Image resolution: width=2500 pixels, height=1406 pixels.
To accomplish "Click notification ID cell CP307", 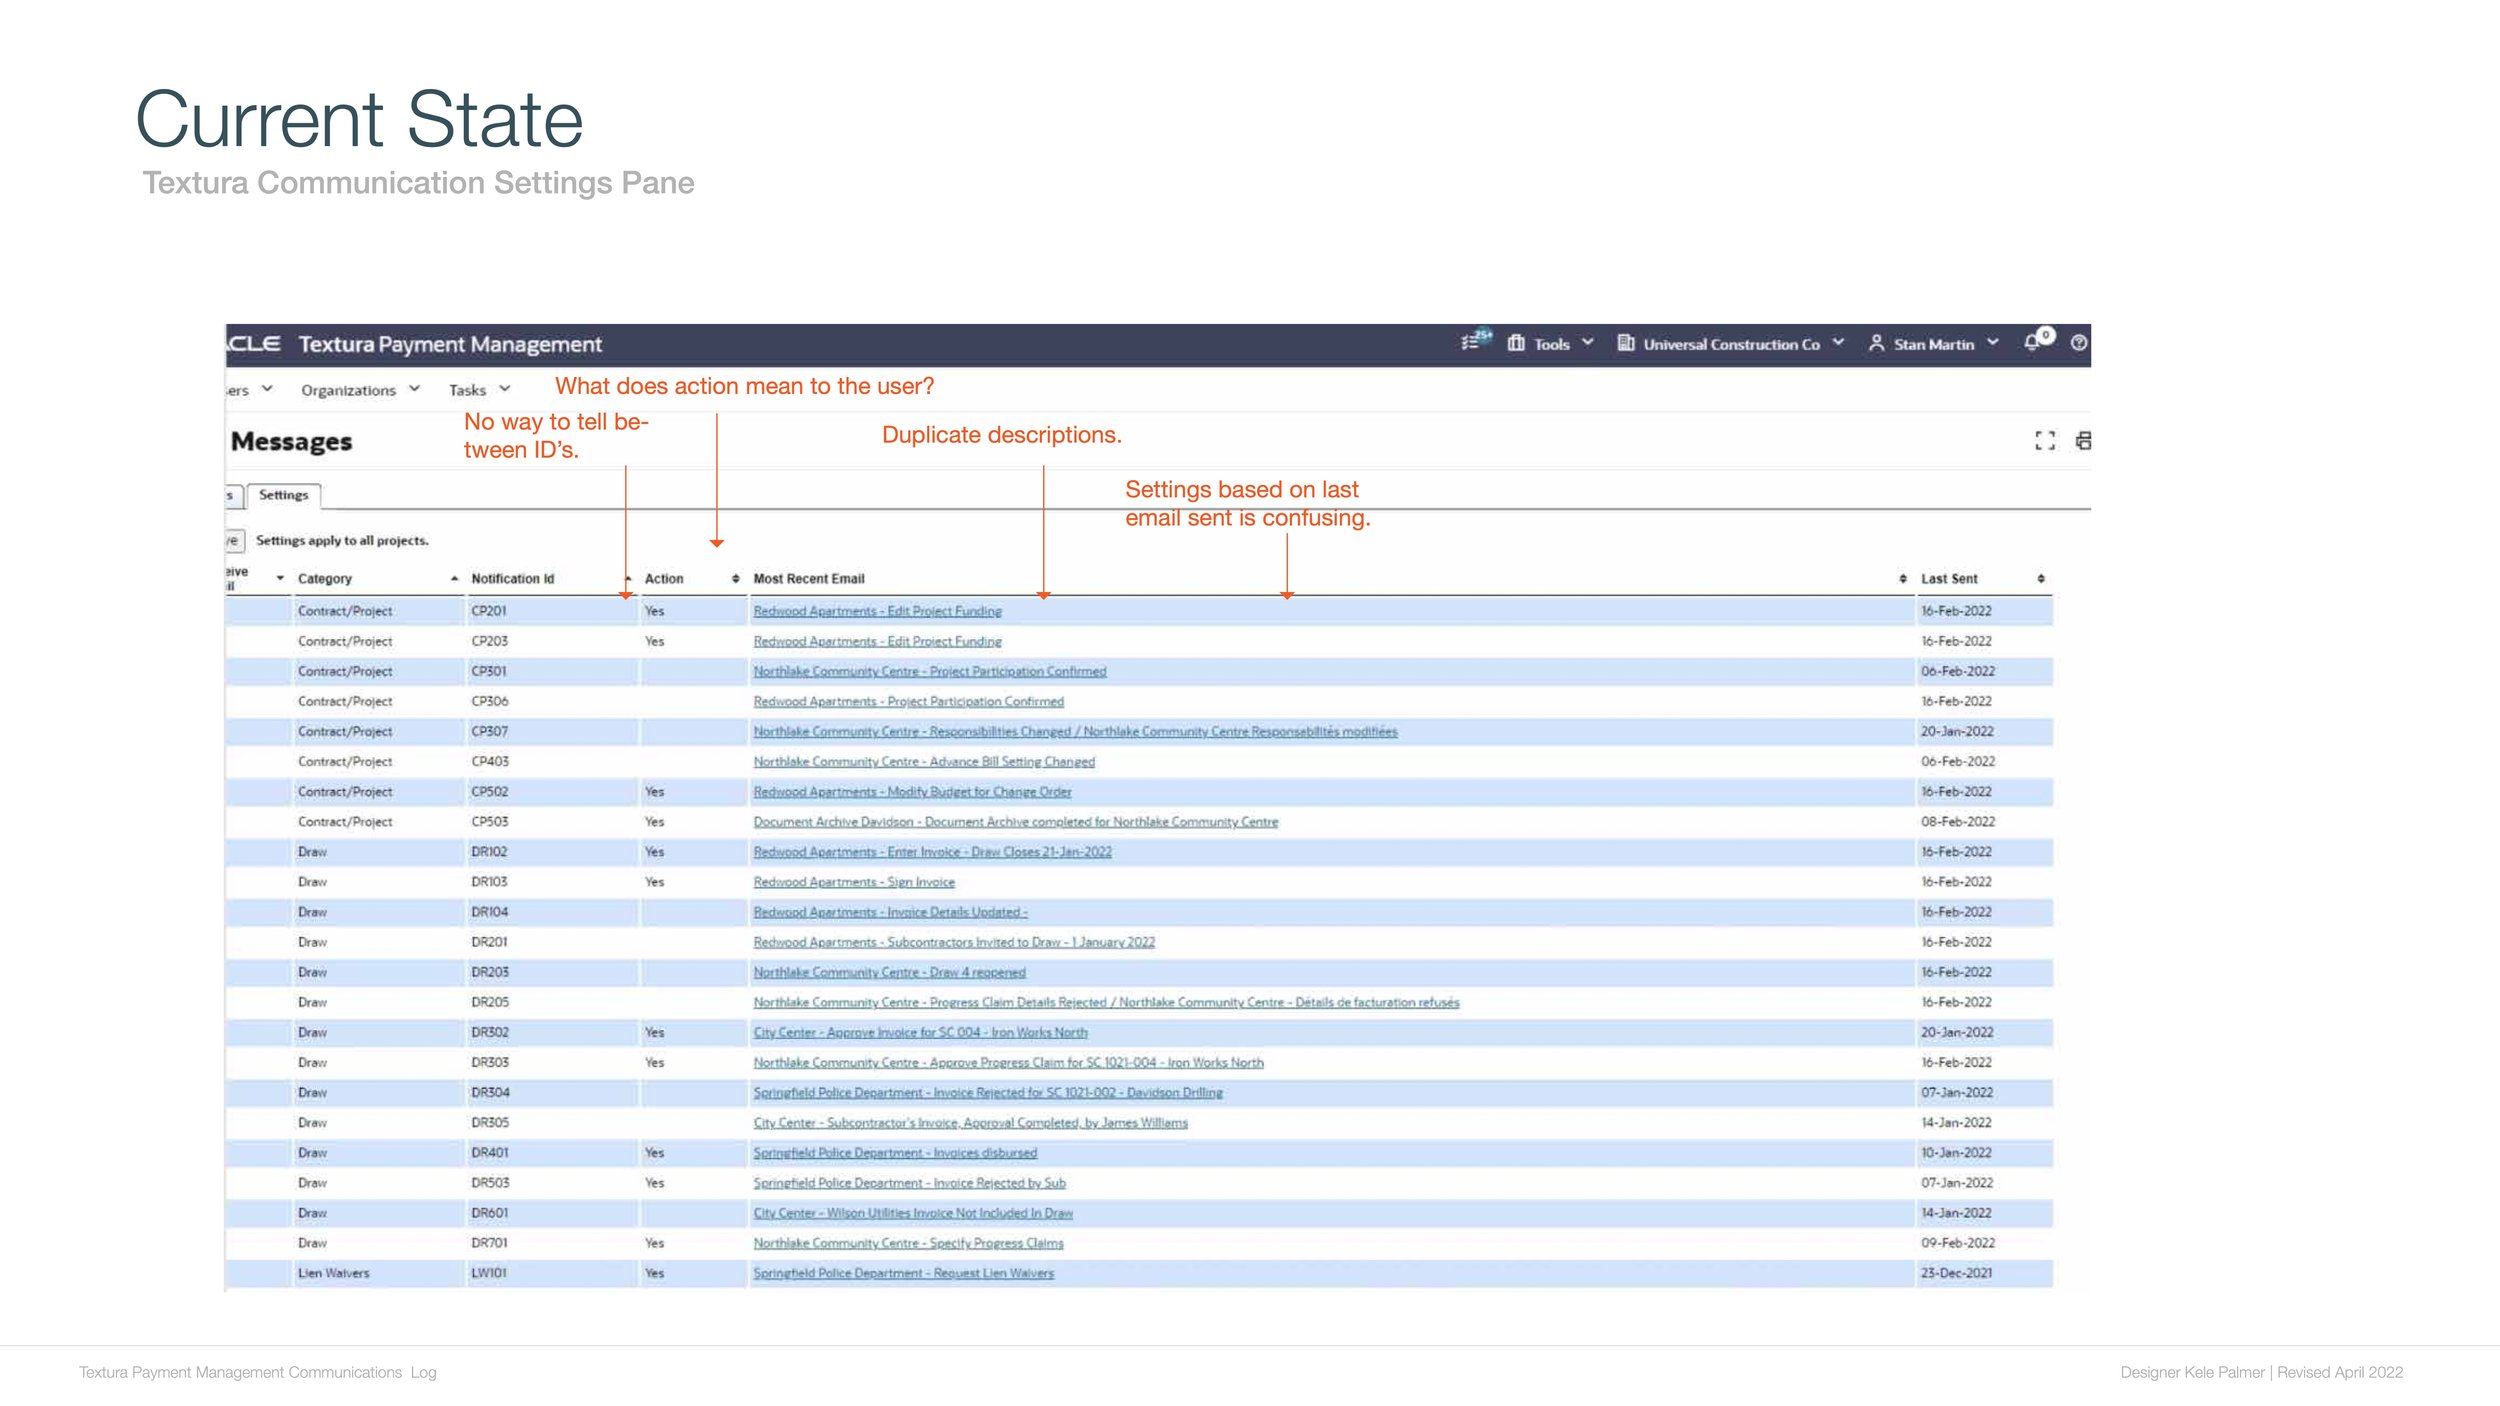I will tap(489, 731).
